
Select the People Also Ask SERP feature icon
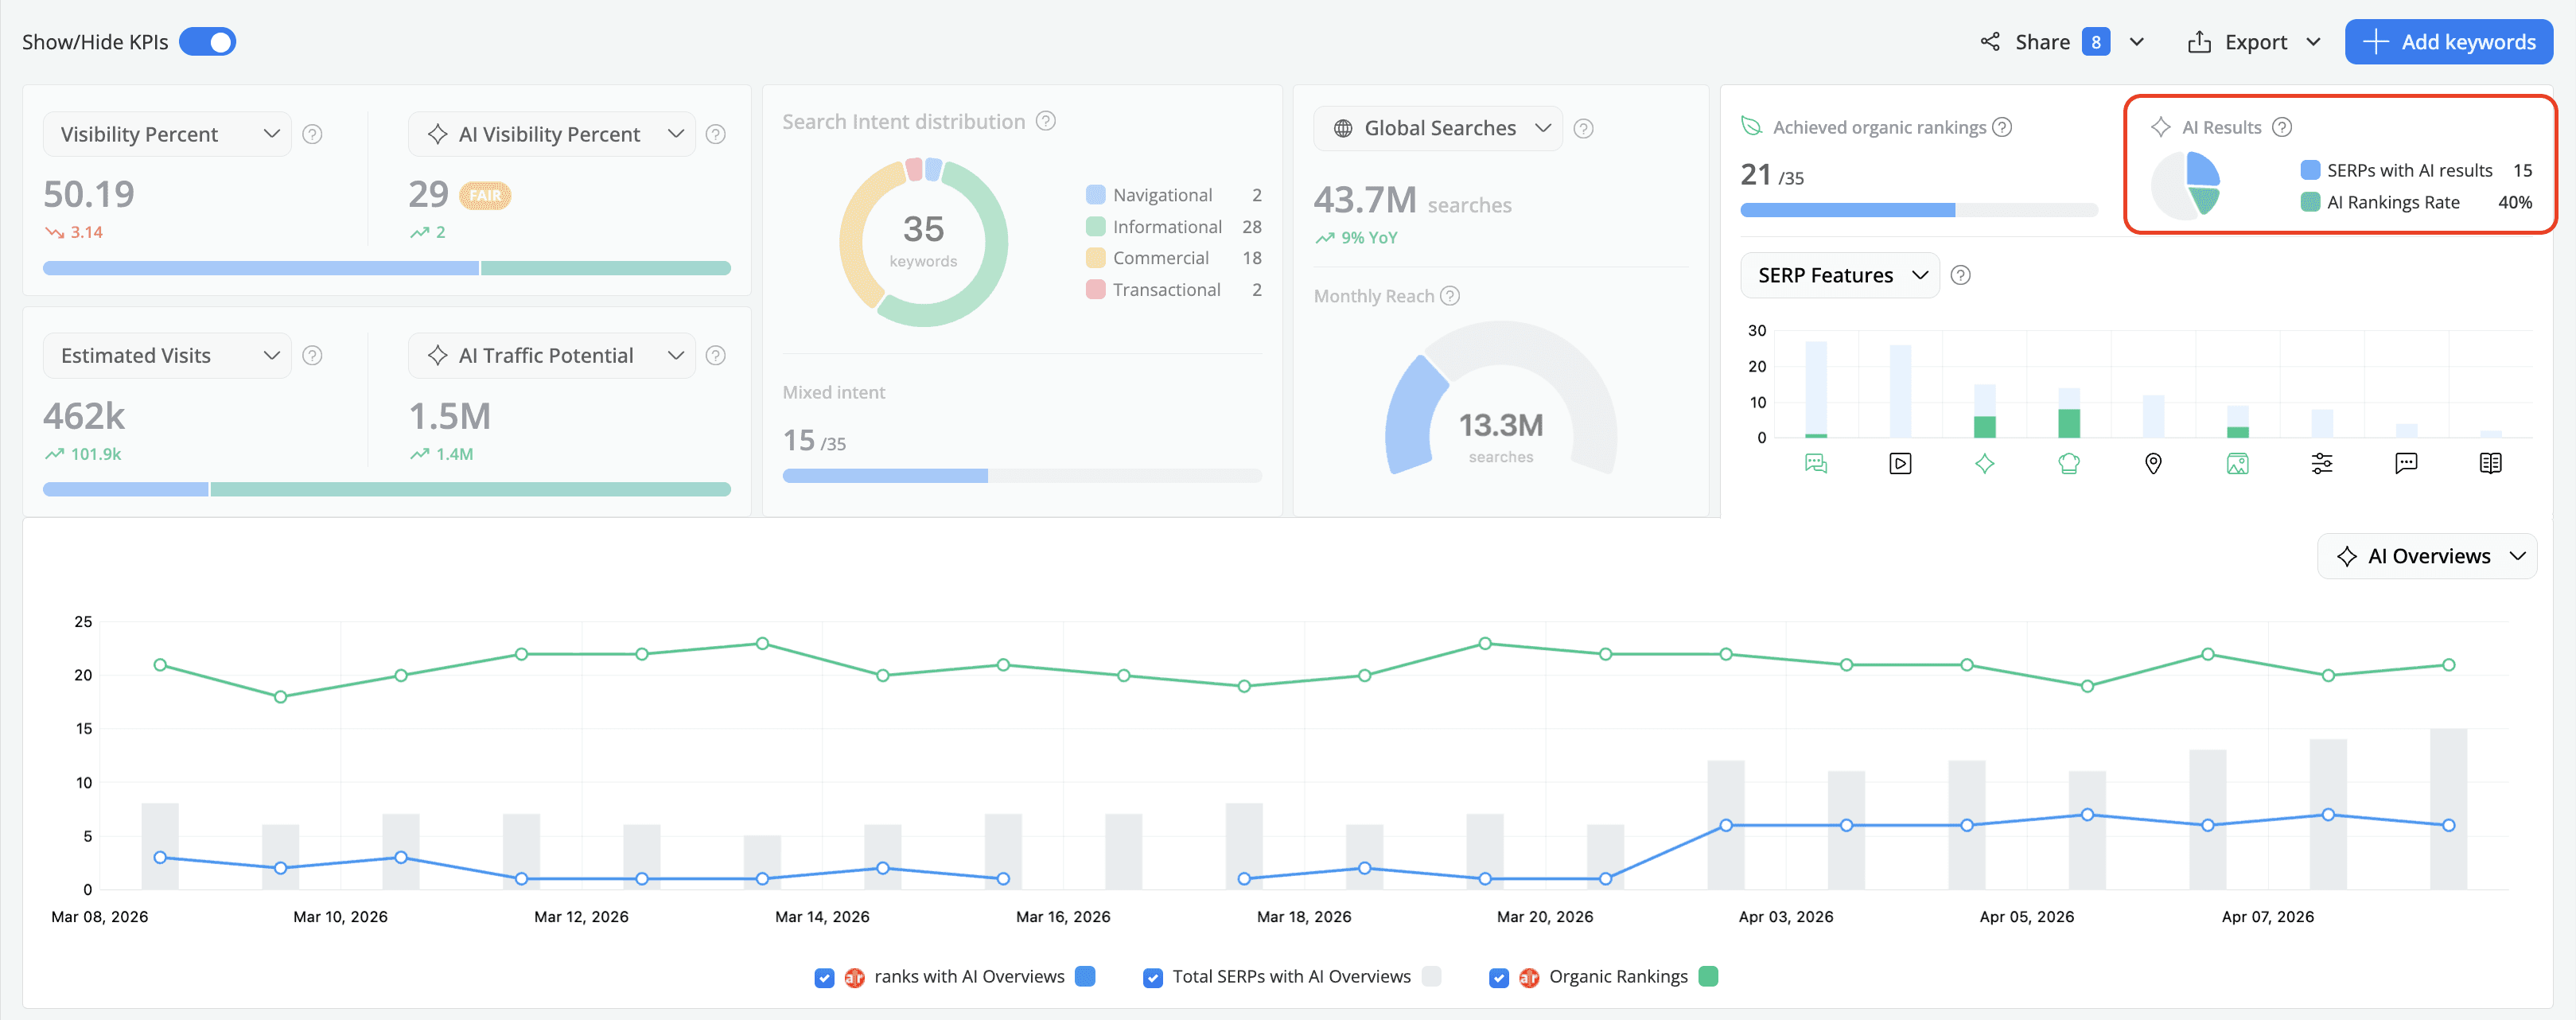(x=1818, y=463)
